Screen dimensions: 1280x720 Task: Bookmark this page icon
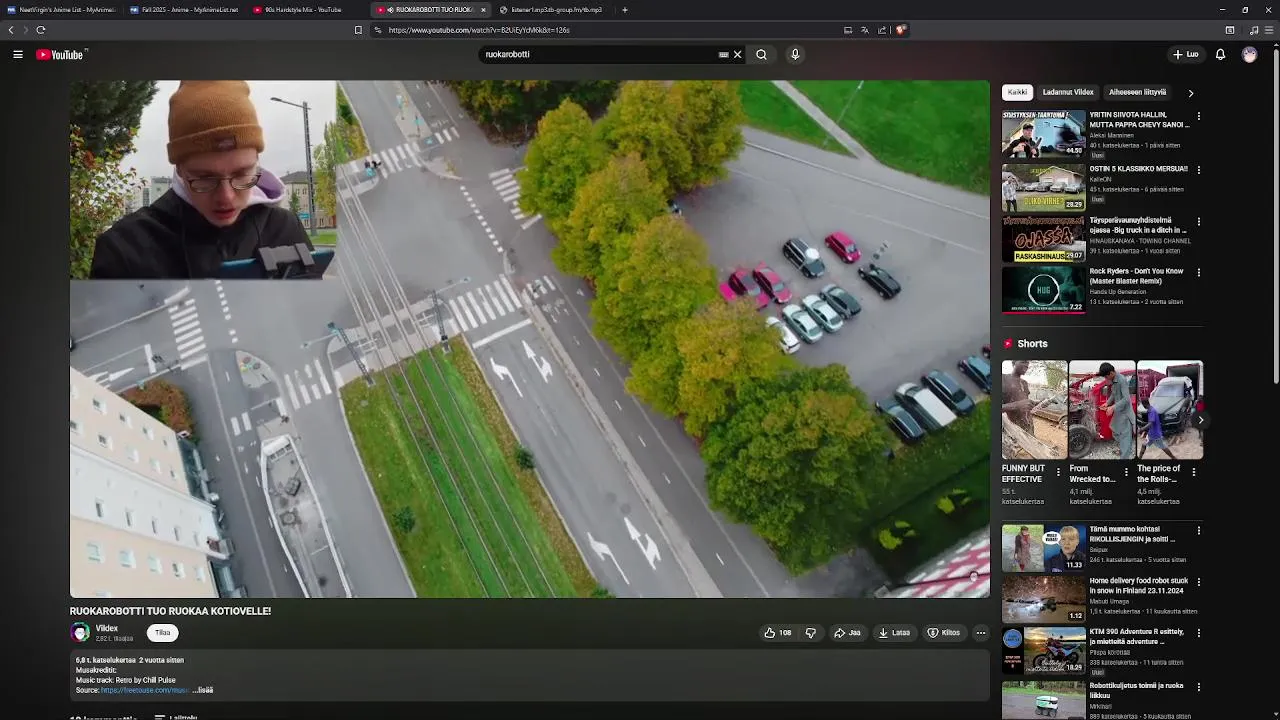tap(358, 30)
